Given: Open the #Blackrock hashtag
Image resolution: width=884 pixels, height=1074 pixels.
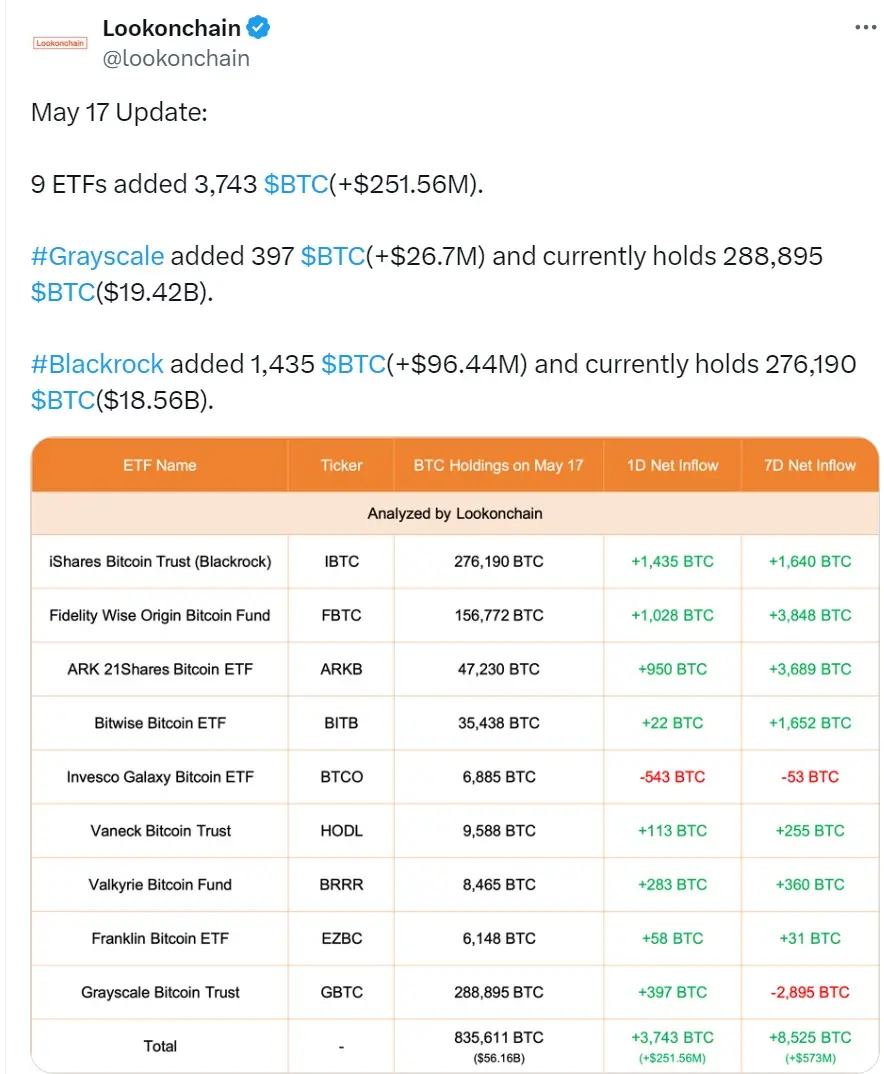Looking at the screenshot, I should click(x=97, y=364).
